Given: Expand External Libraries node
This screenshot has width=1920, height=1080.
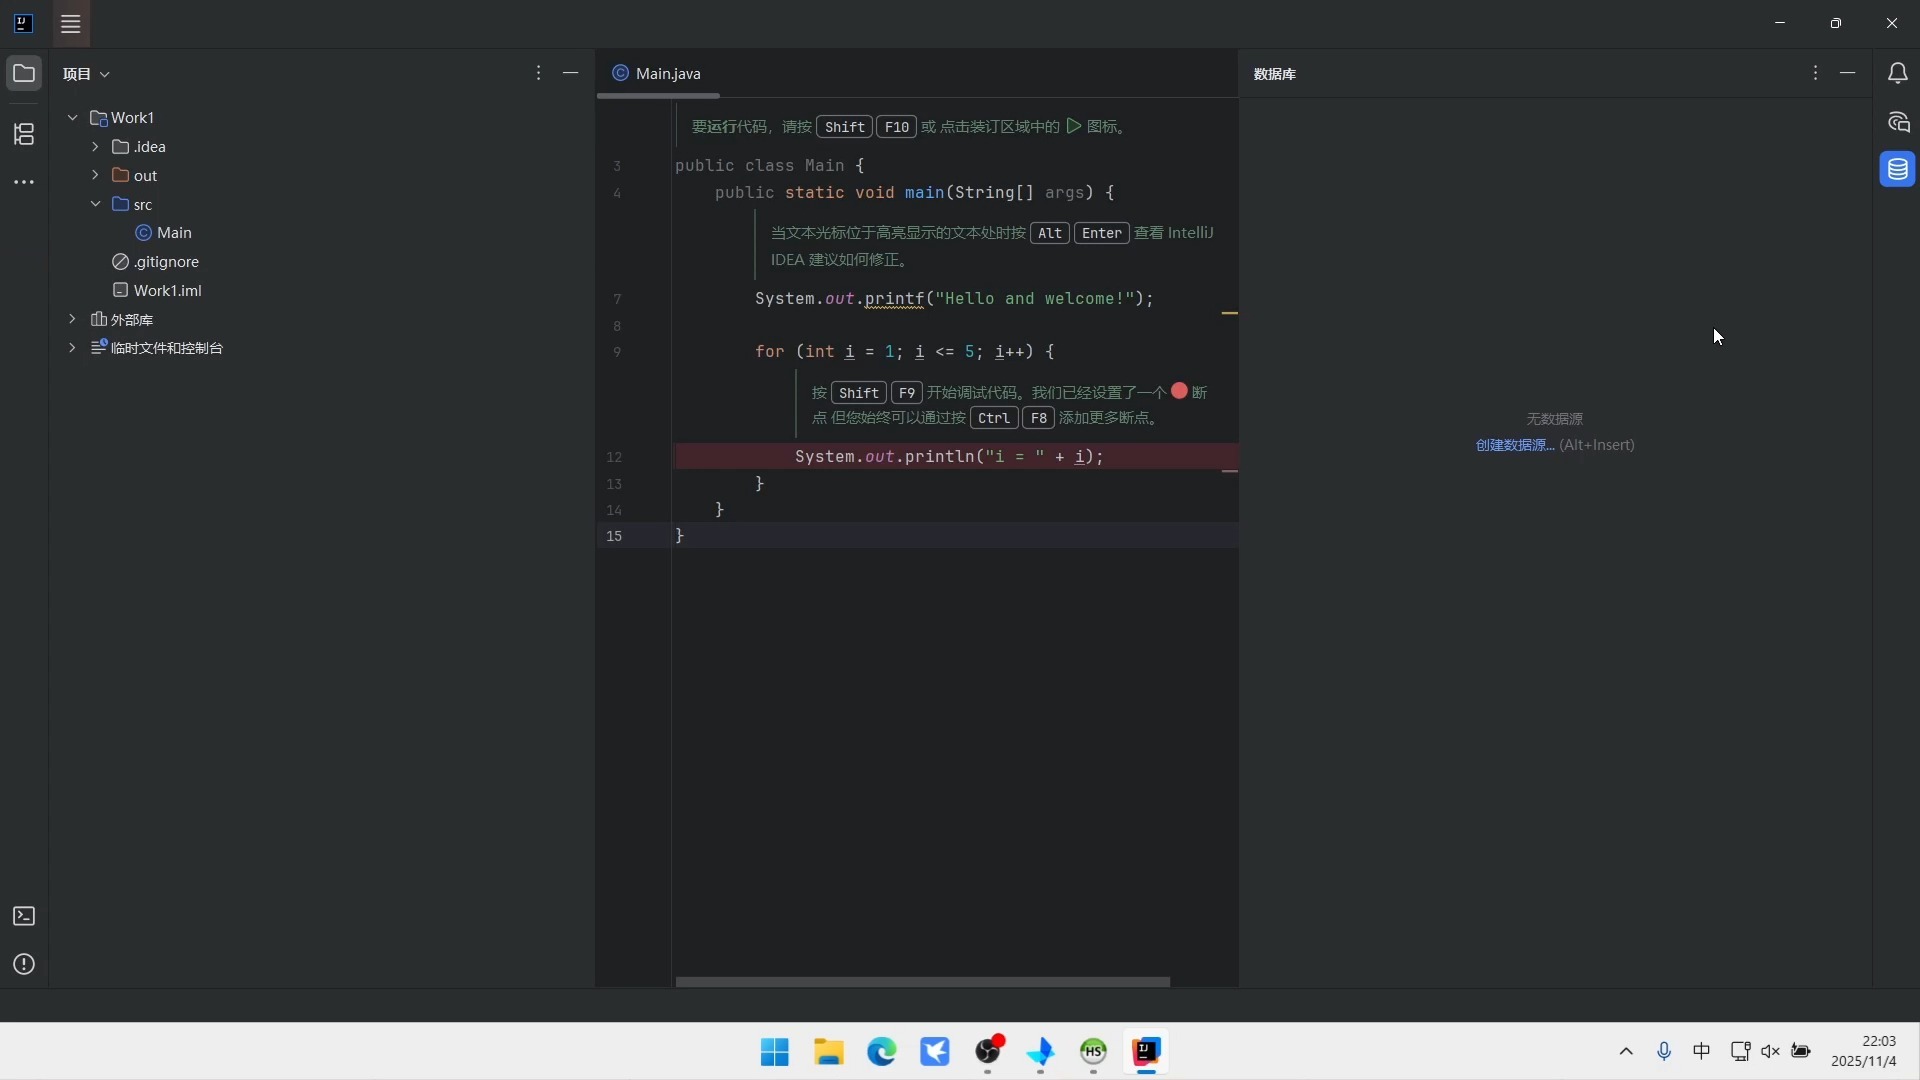Looking at the screenshot, I should [72, 319].
